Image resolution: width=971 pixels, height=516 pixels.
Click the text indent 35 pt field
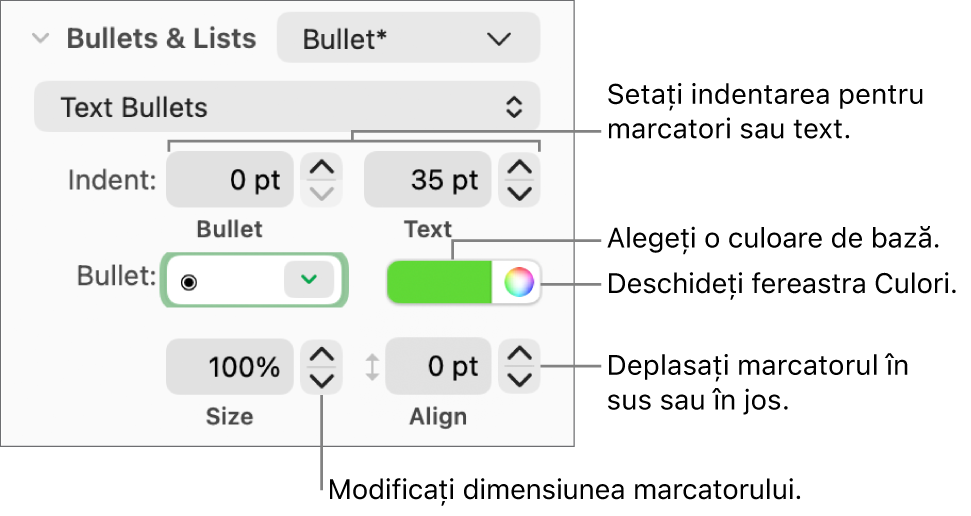[x=428, y=180]
